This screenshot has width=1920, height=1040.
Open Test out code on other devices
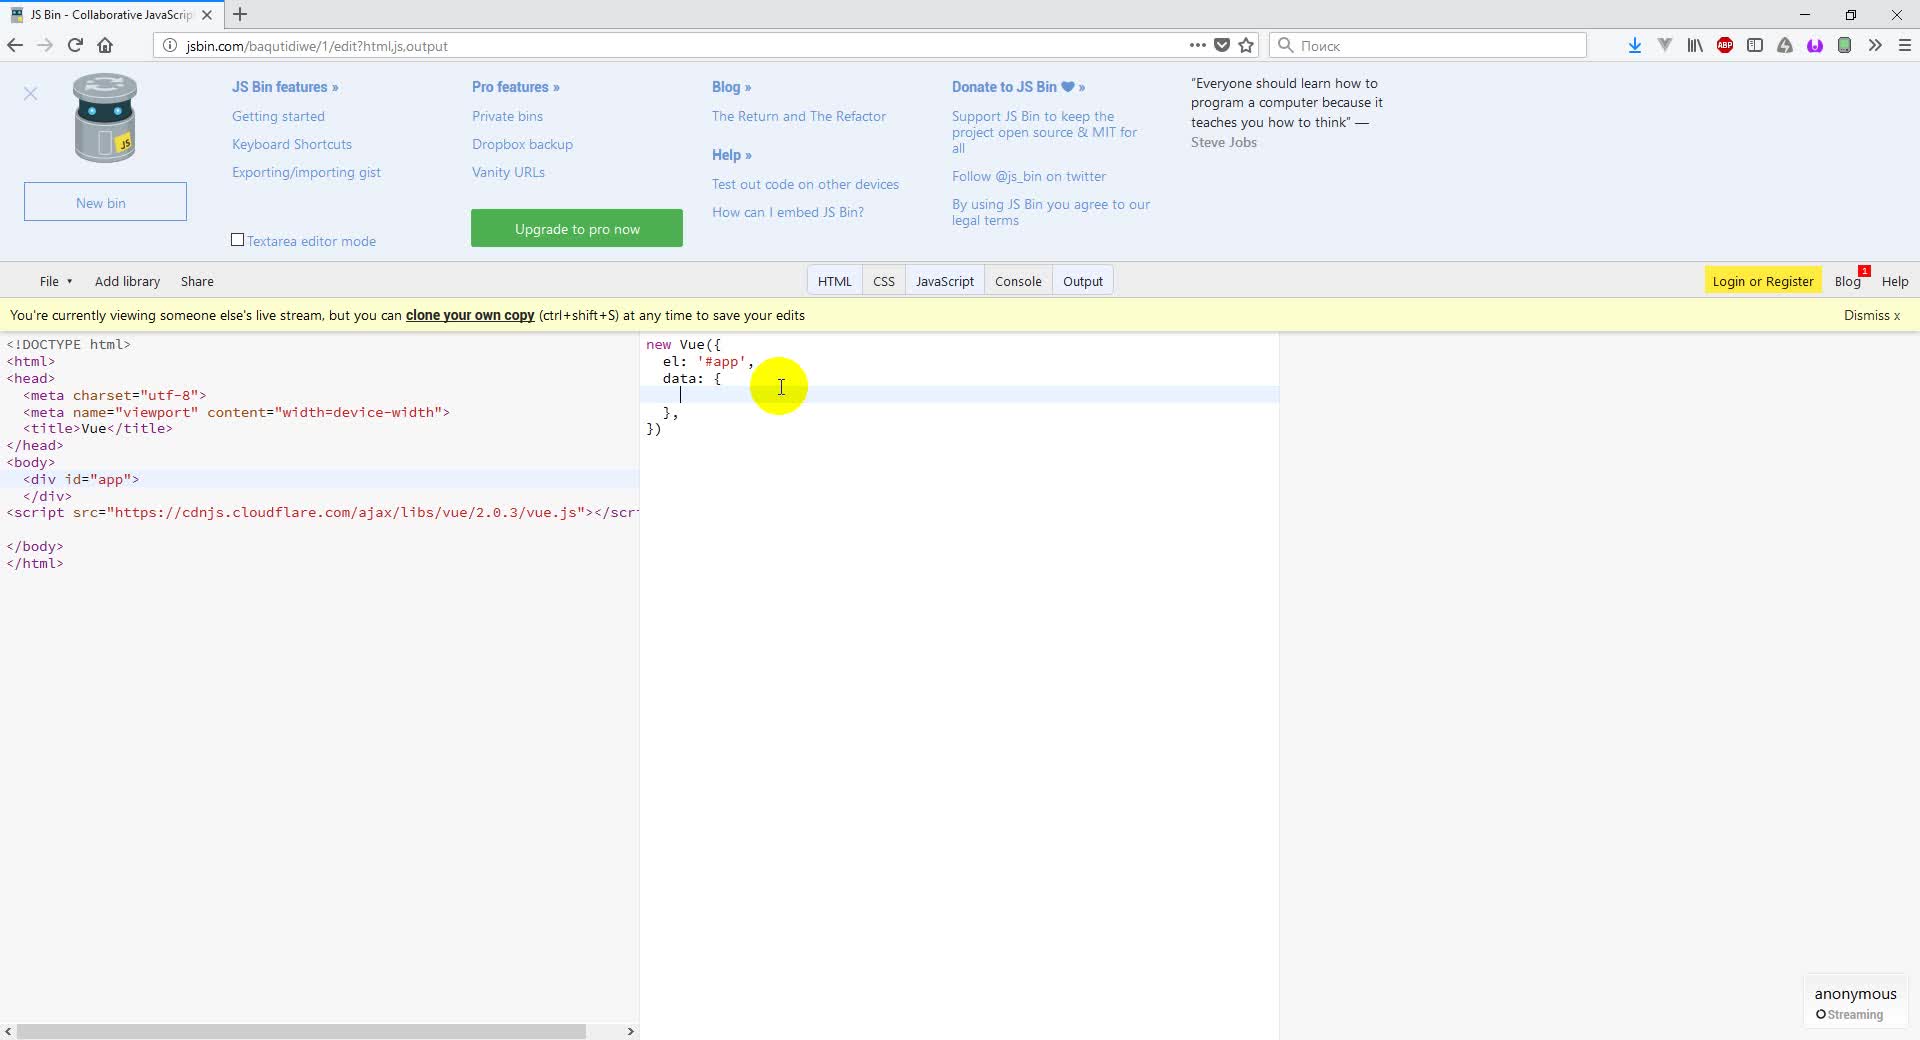click(805, 184)
